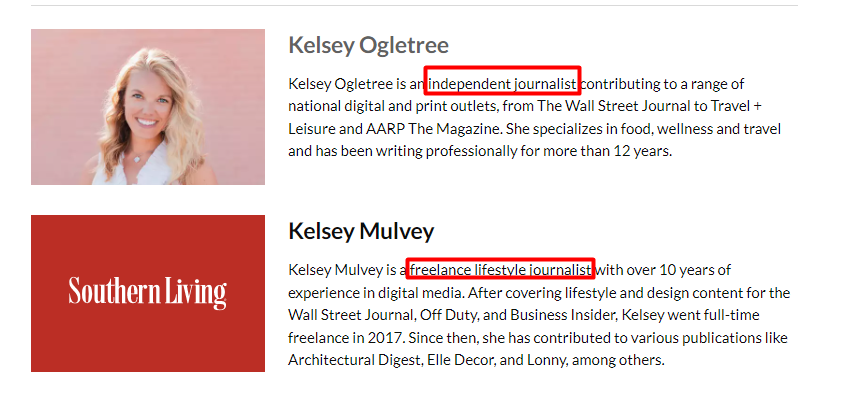The height and width of the screenshot is (404, 848).
Task: Click 'experience in digital media' text
Action: (375, 293)
